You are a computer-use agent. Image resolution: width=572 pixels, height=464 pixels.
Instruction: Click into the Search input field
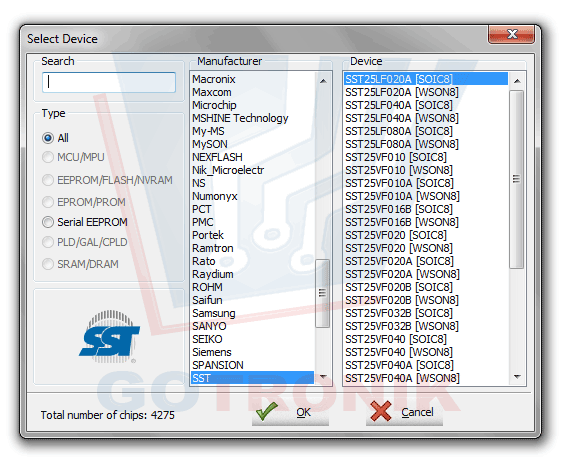109,82
